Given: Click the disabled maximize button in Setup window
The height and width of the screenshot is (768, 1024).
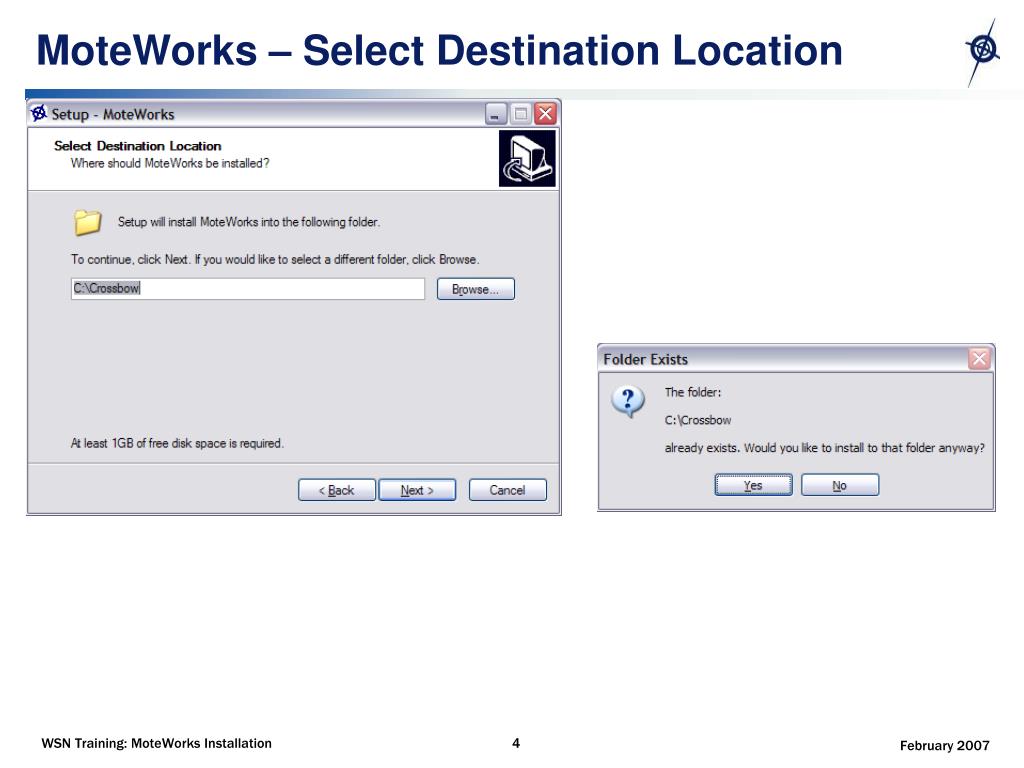Looking at the screenshot, I should 520,114.
